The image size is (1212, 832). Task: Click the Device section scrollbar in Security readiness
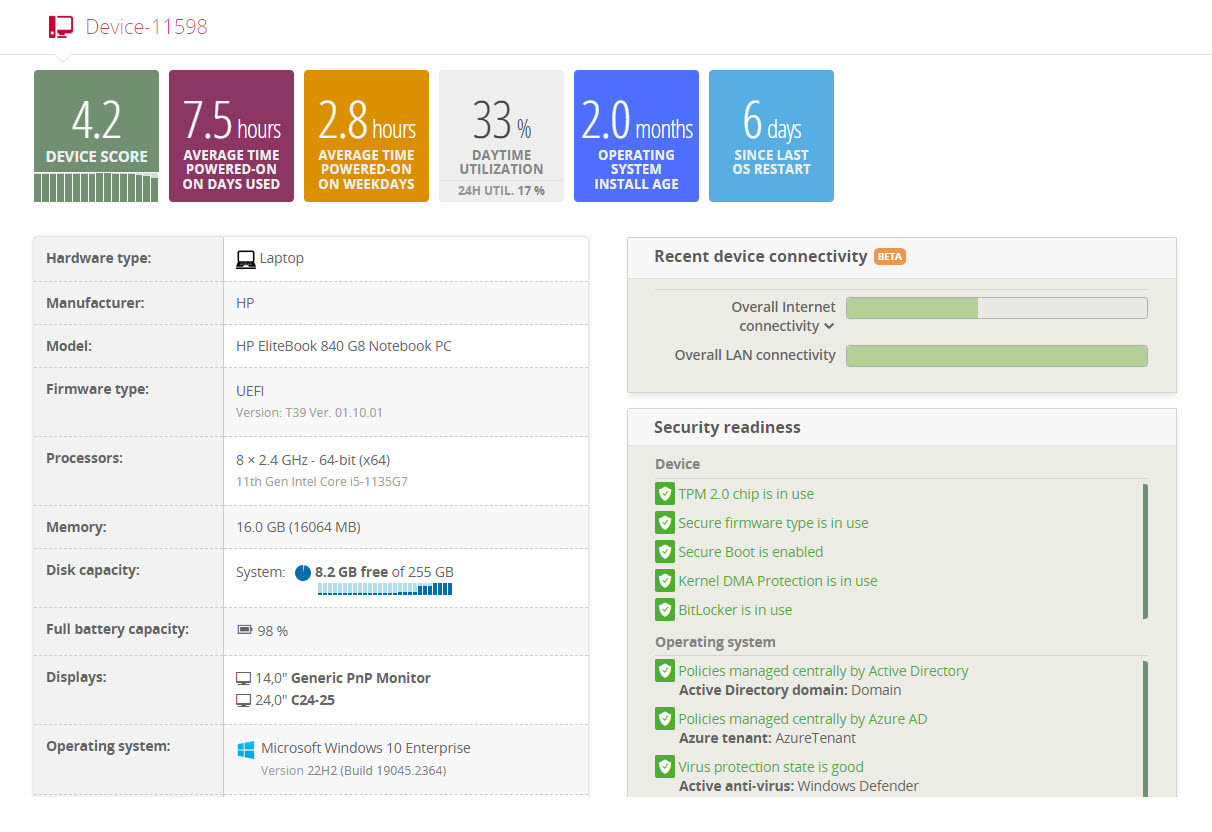(x=1145, y=552)
